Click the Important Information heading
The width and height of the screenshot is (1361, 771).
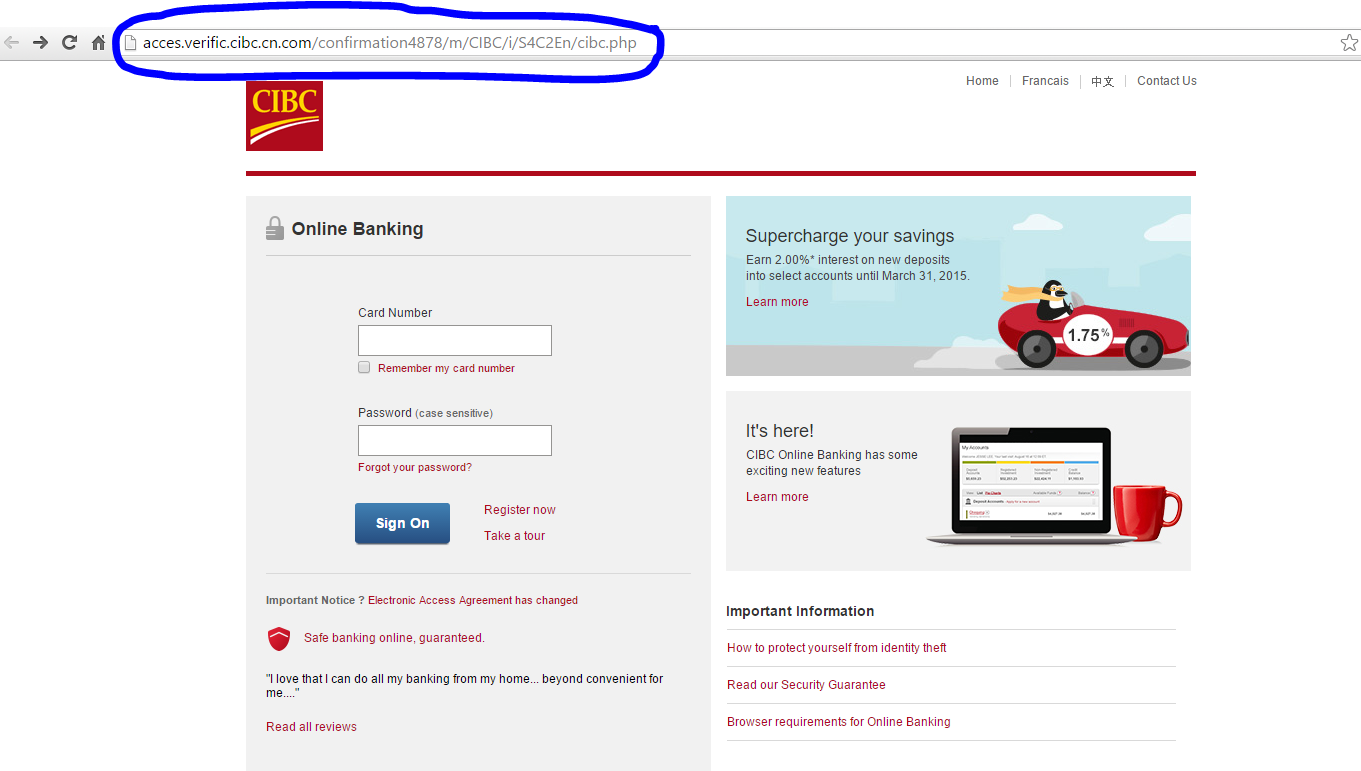(800, 611)
